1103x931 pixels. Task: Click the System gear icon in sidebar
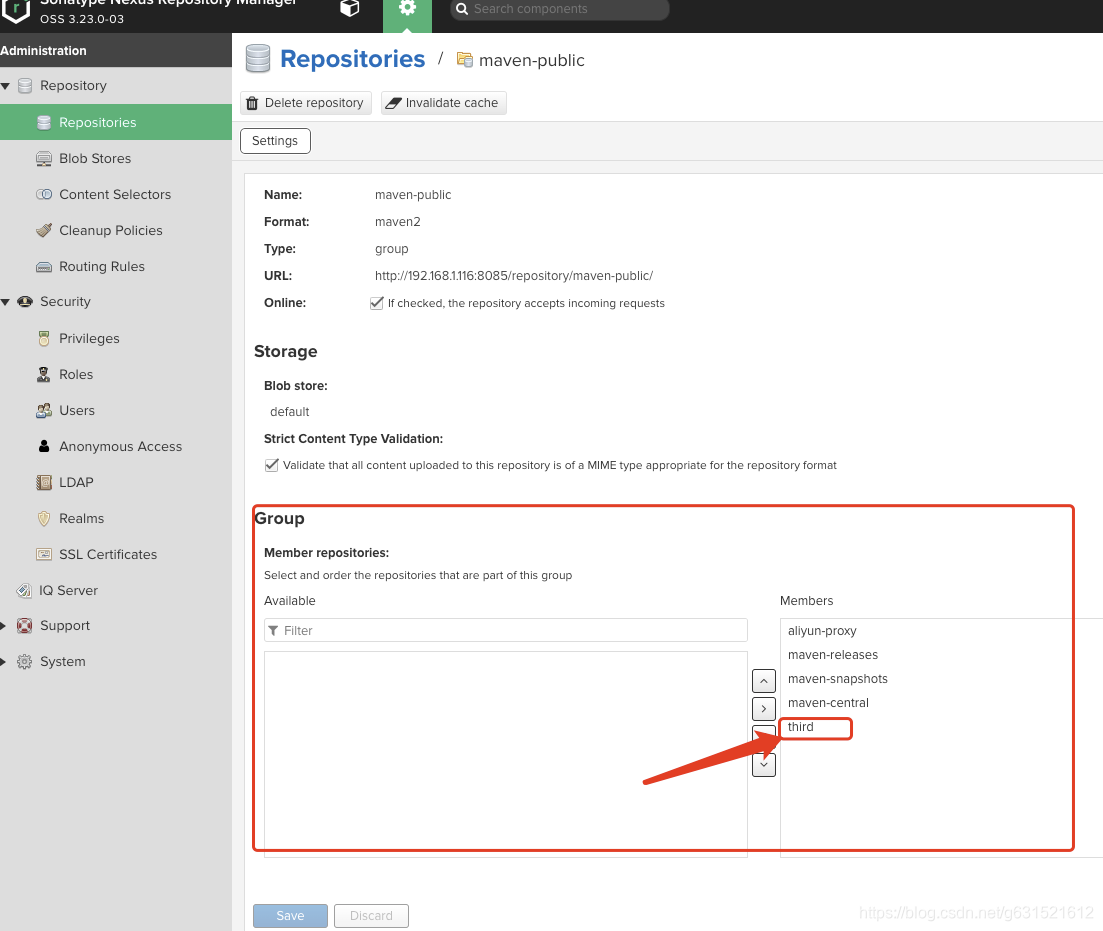(x=24, y=661)
